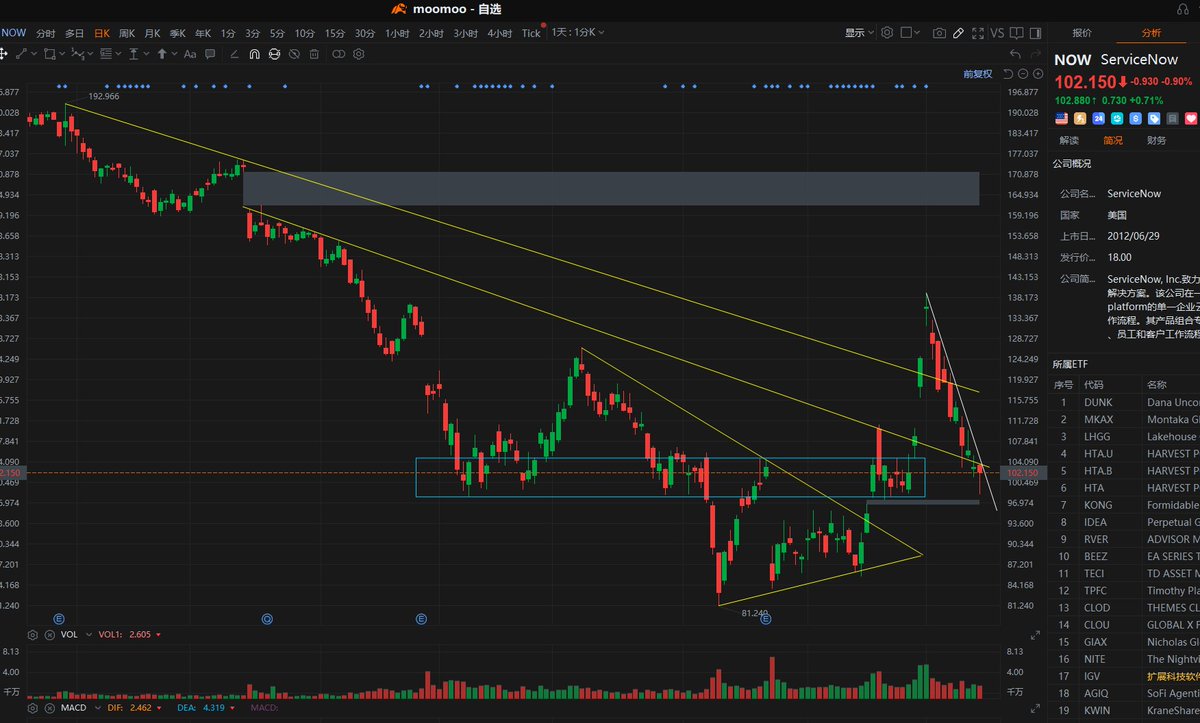Zoom in the chart with plus icon
The image size is (1200, 723).
click(1038, 74)
